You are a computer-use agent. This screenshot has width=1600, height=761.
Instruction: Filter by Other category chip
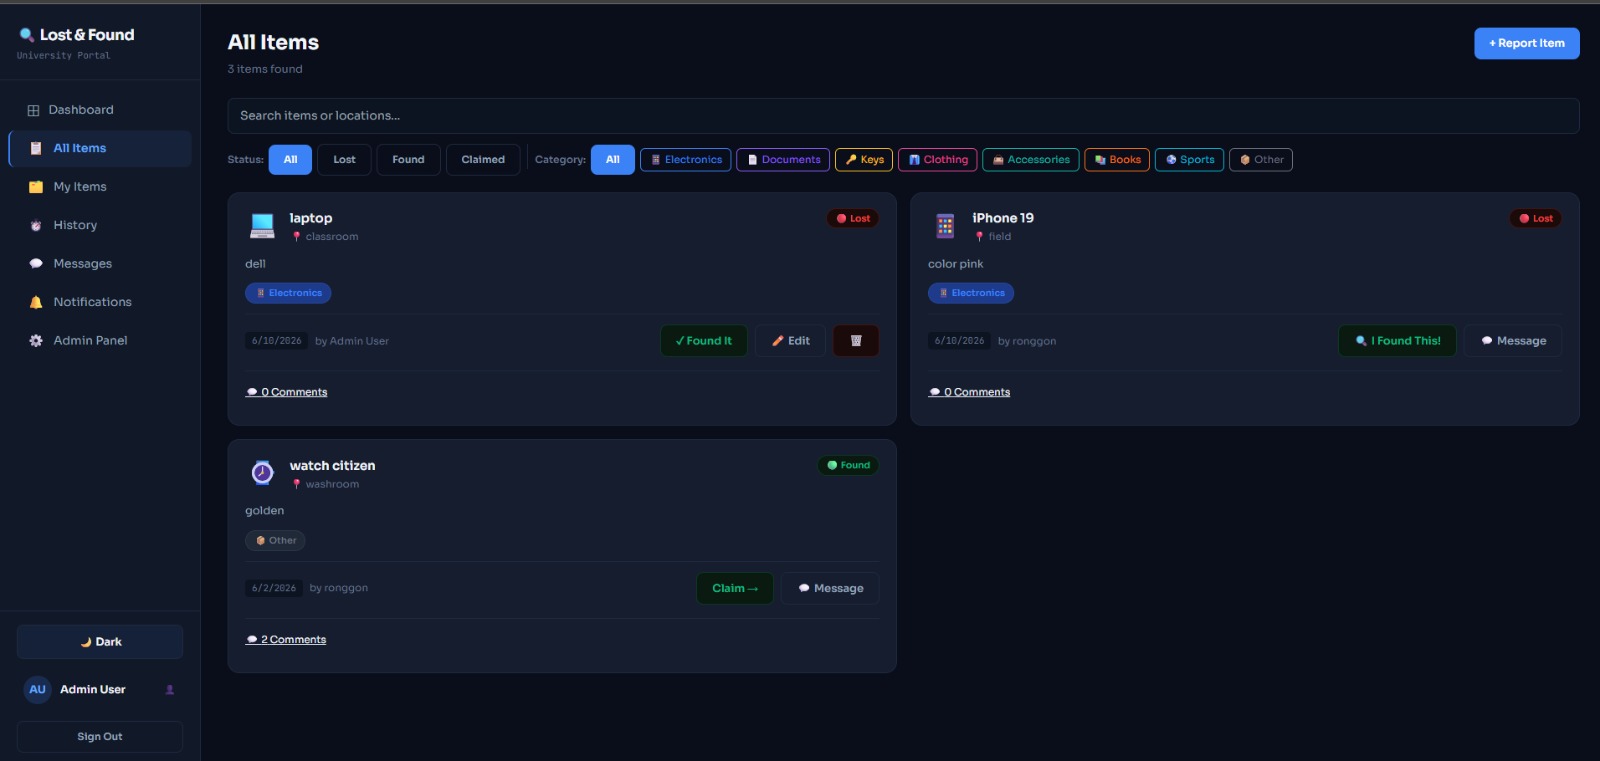[1261, 160]
